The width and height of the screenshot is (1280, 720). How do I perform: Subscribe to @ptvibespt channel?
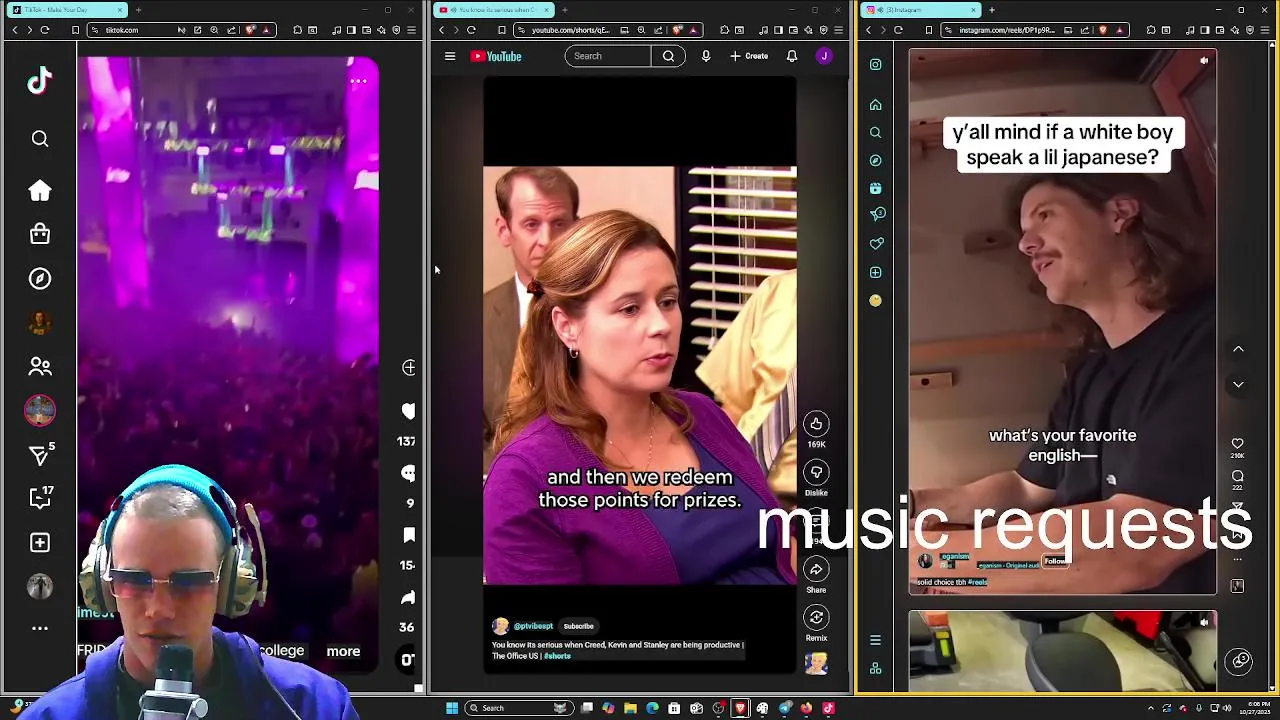coord(578,626)
